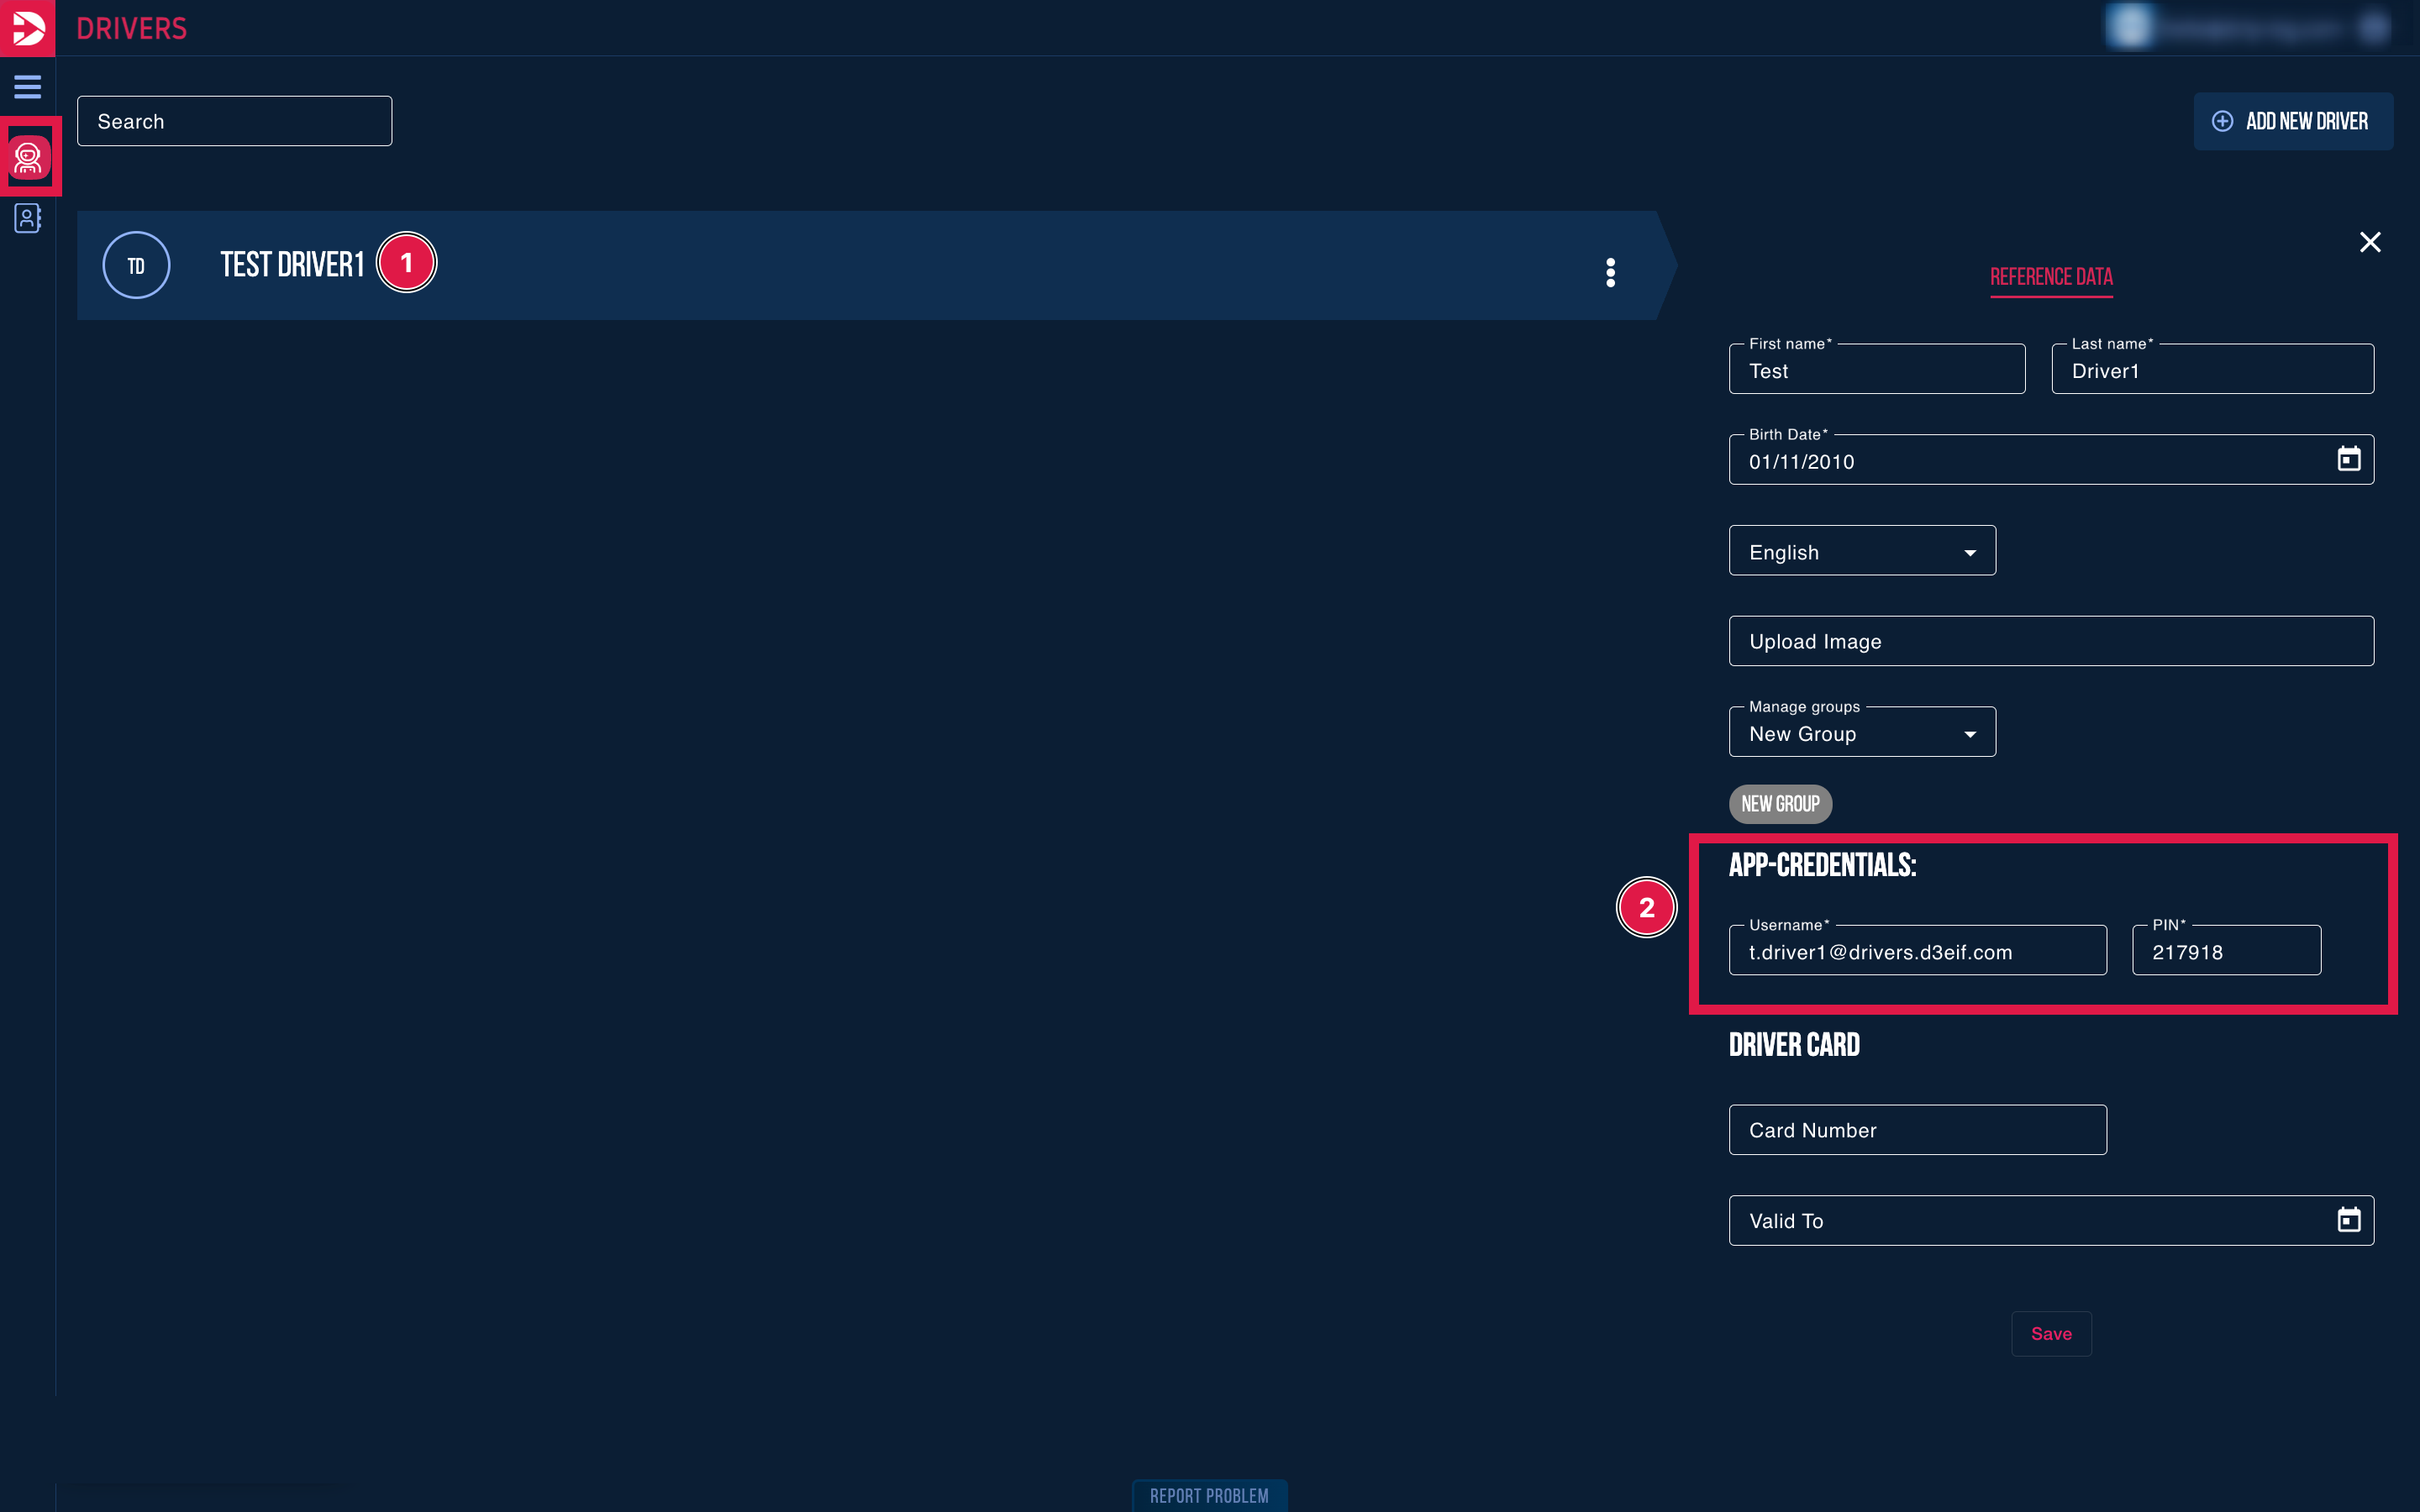Image resolution: width=2420 pixels, height=1512 pixels.
Task: Open Birth Date calendar picker icon
Action: [2348, 459]
